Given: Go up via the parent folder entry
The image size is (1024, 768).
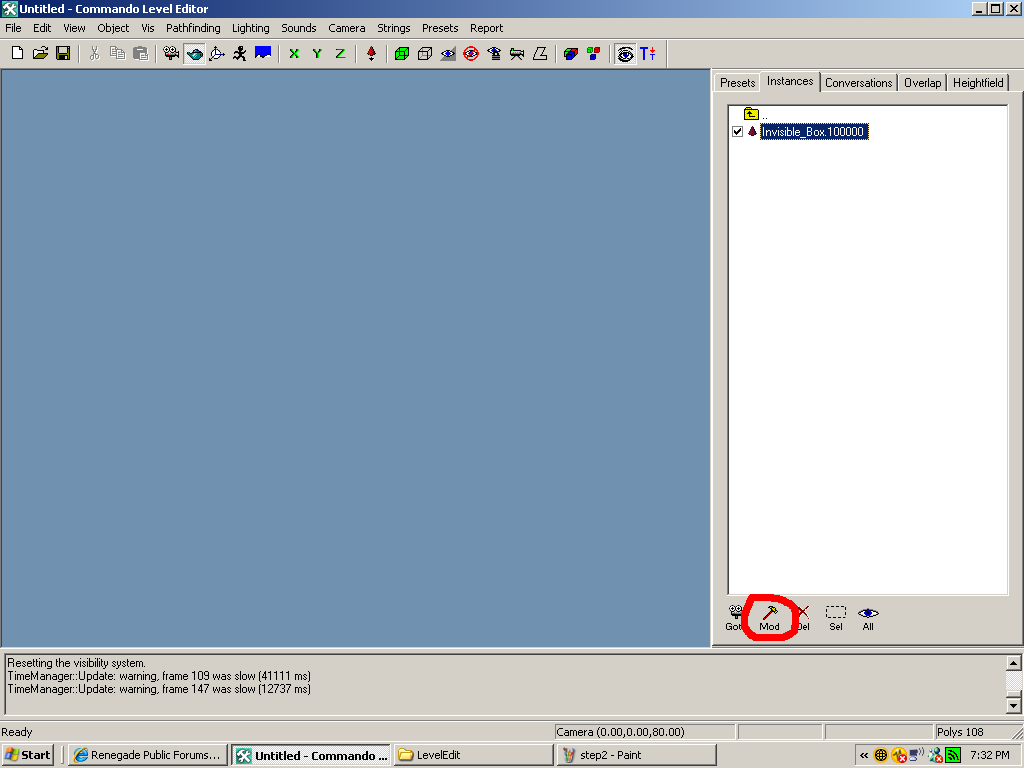Looking at the screenshot, I should [x=752, y=114].
